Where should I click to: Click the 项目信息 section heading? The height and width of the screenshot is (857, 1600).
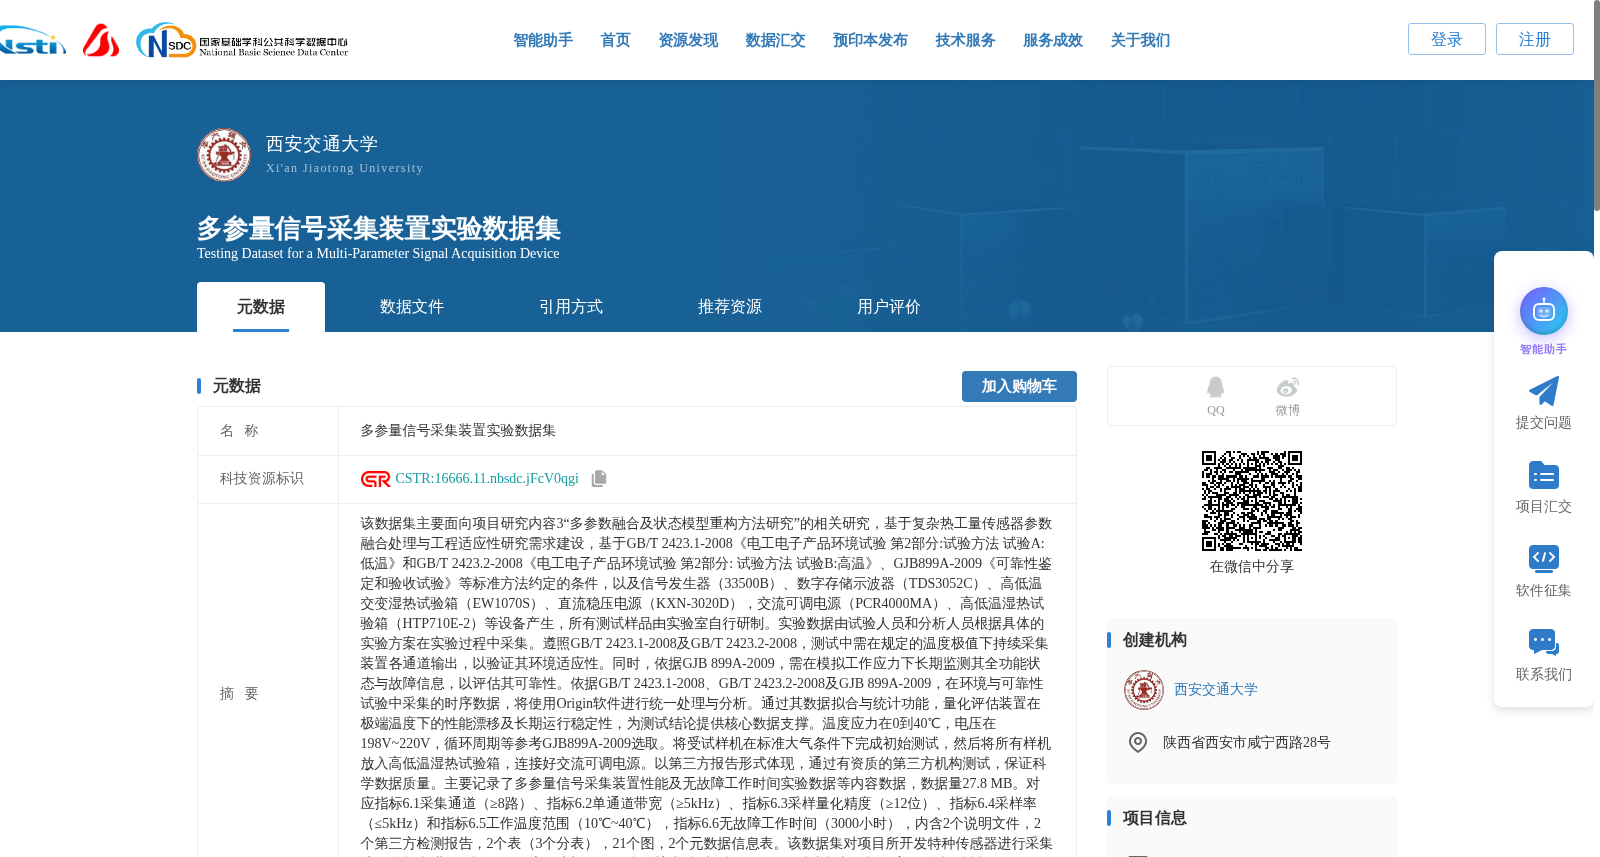[1154, 818]
